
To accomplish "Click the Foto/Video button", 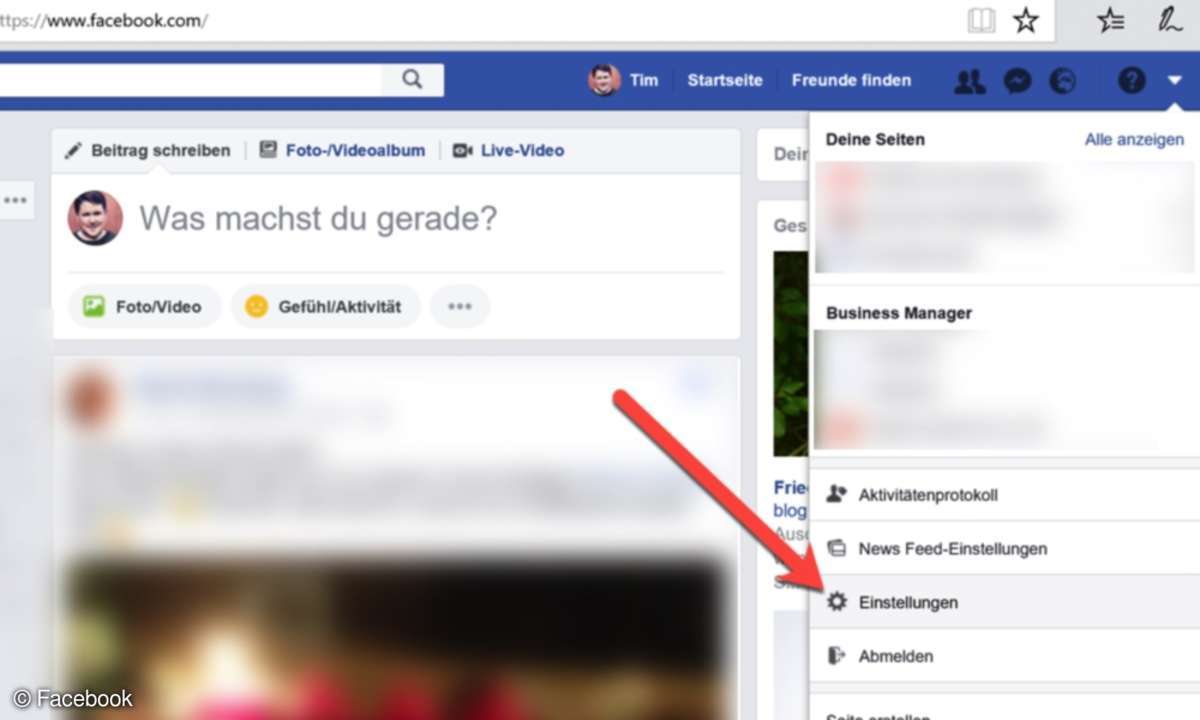I will [x=143, y=306].
